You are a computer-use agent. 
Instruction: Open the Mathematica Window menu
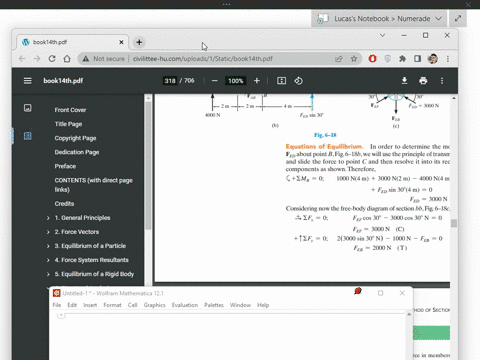pyautogui.click(x=240, y=305)
